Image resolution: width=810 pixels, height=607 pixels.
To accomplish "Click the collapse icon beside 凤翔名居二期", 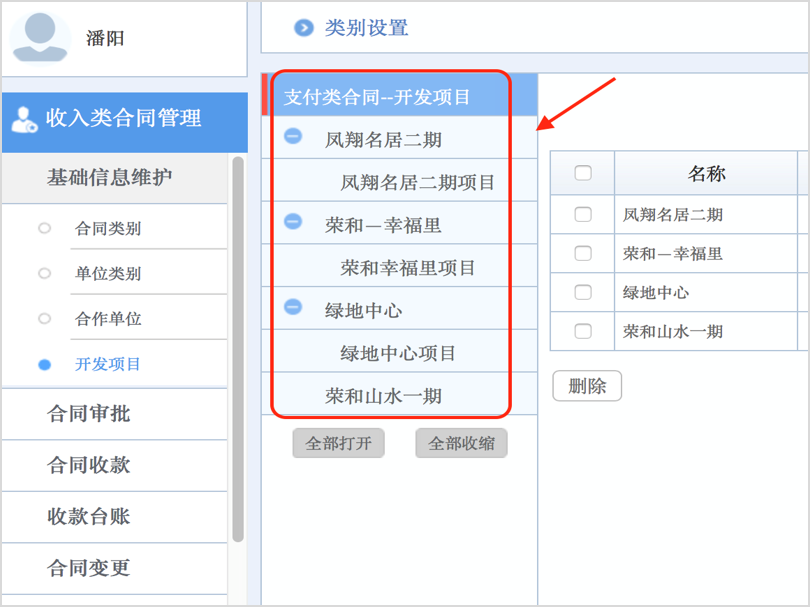I will (292, 137).
